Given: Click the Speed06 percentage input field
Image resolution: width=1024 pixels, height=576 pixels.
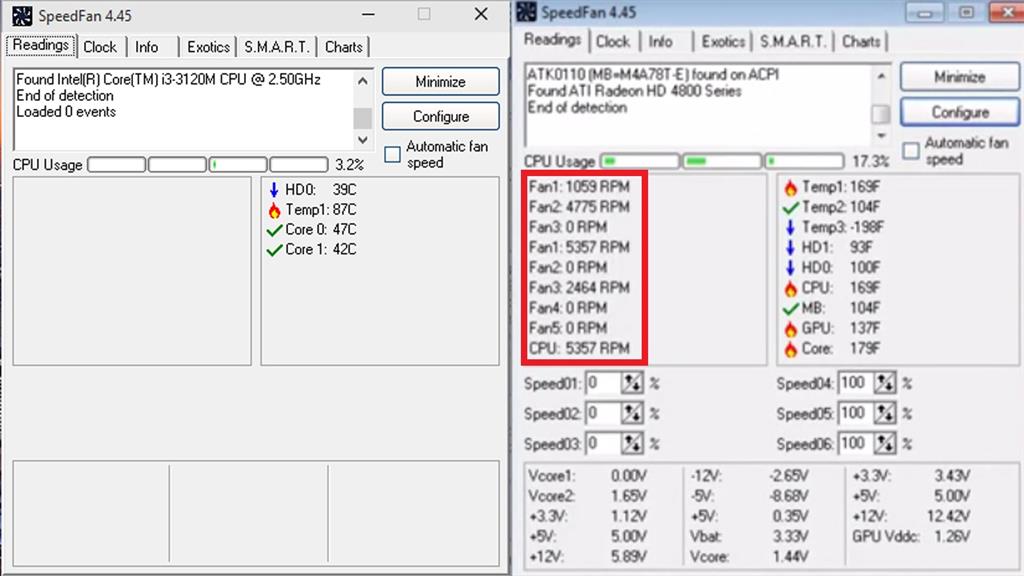Looking at the screenshot, I should coord(856,444).
